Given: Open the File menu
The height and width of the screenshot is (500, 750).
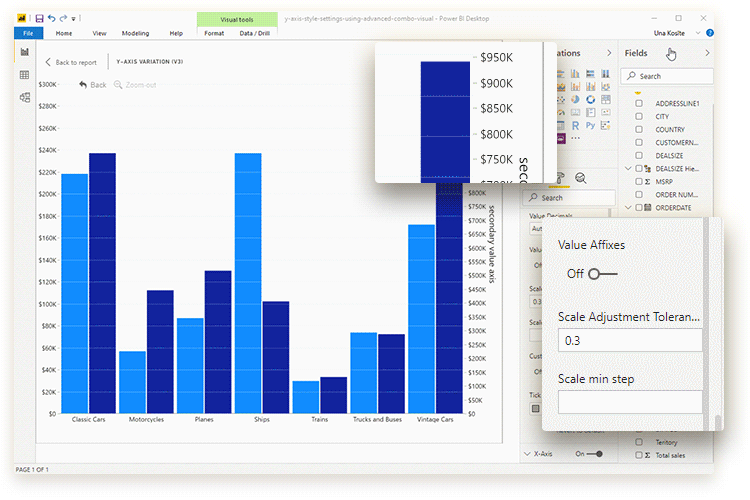Looking at the screenshot, I should pos(28,33).
